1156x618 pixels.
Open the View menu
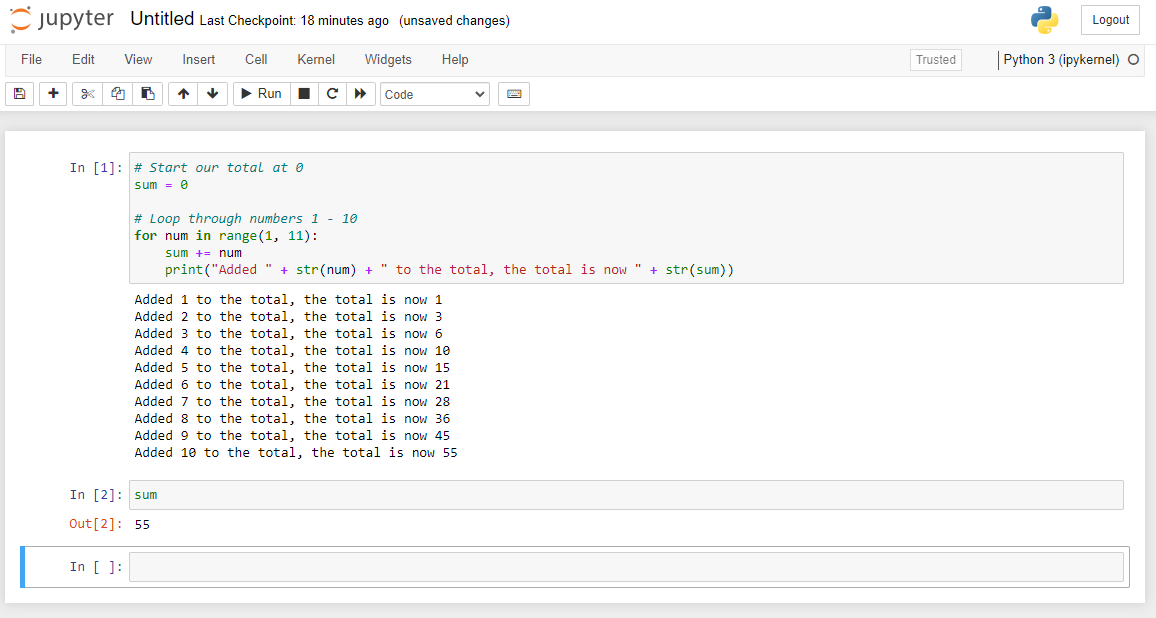(139, 60)
